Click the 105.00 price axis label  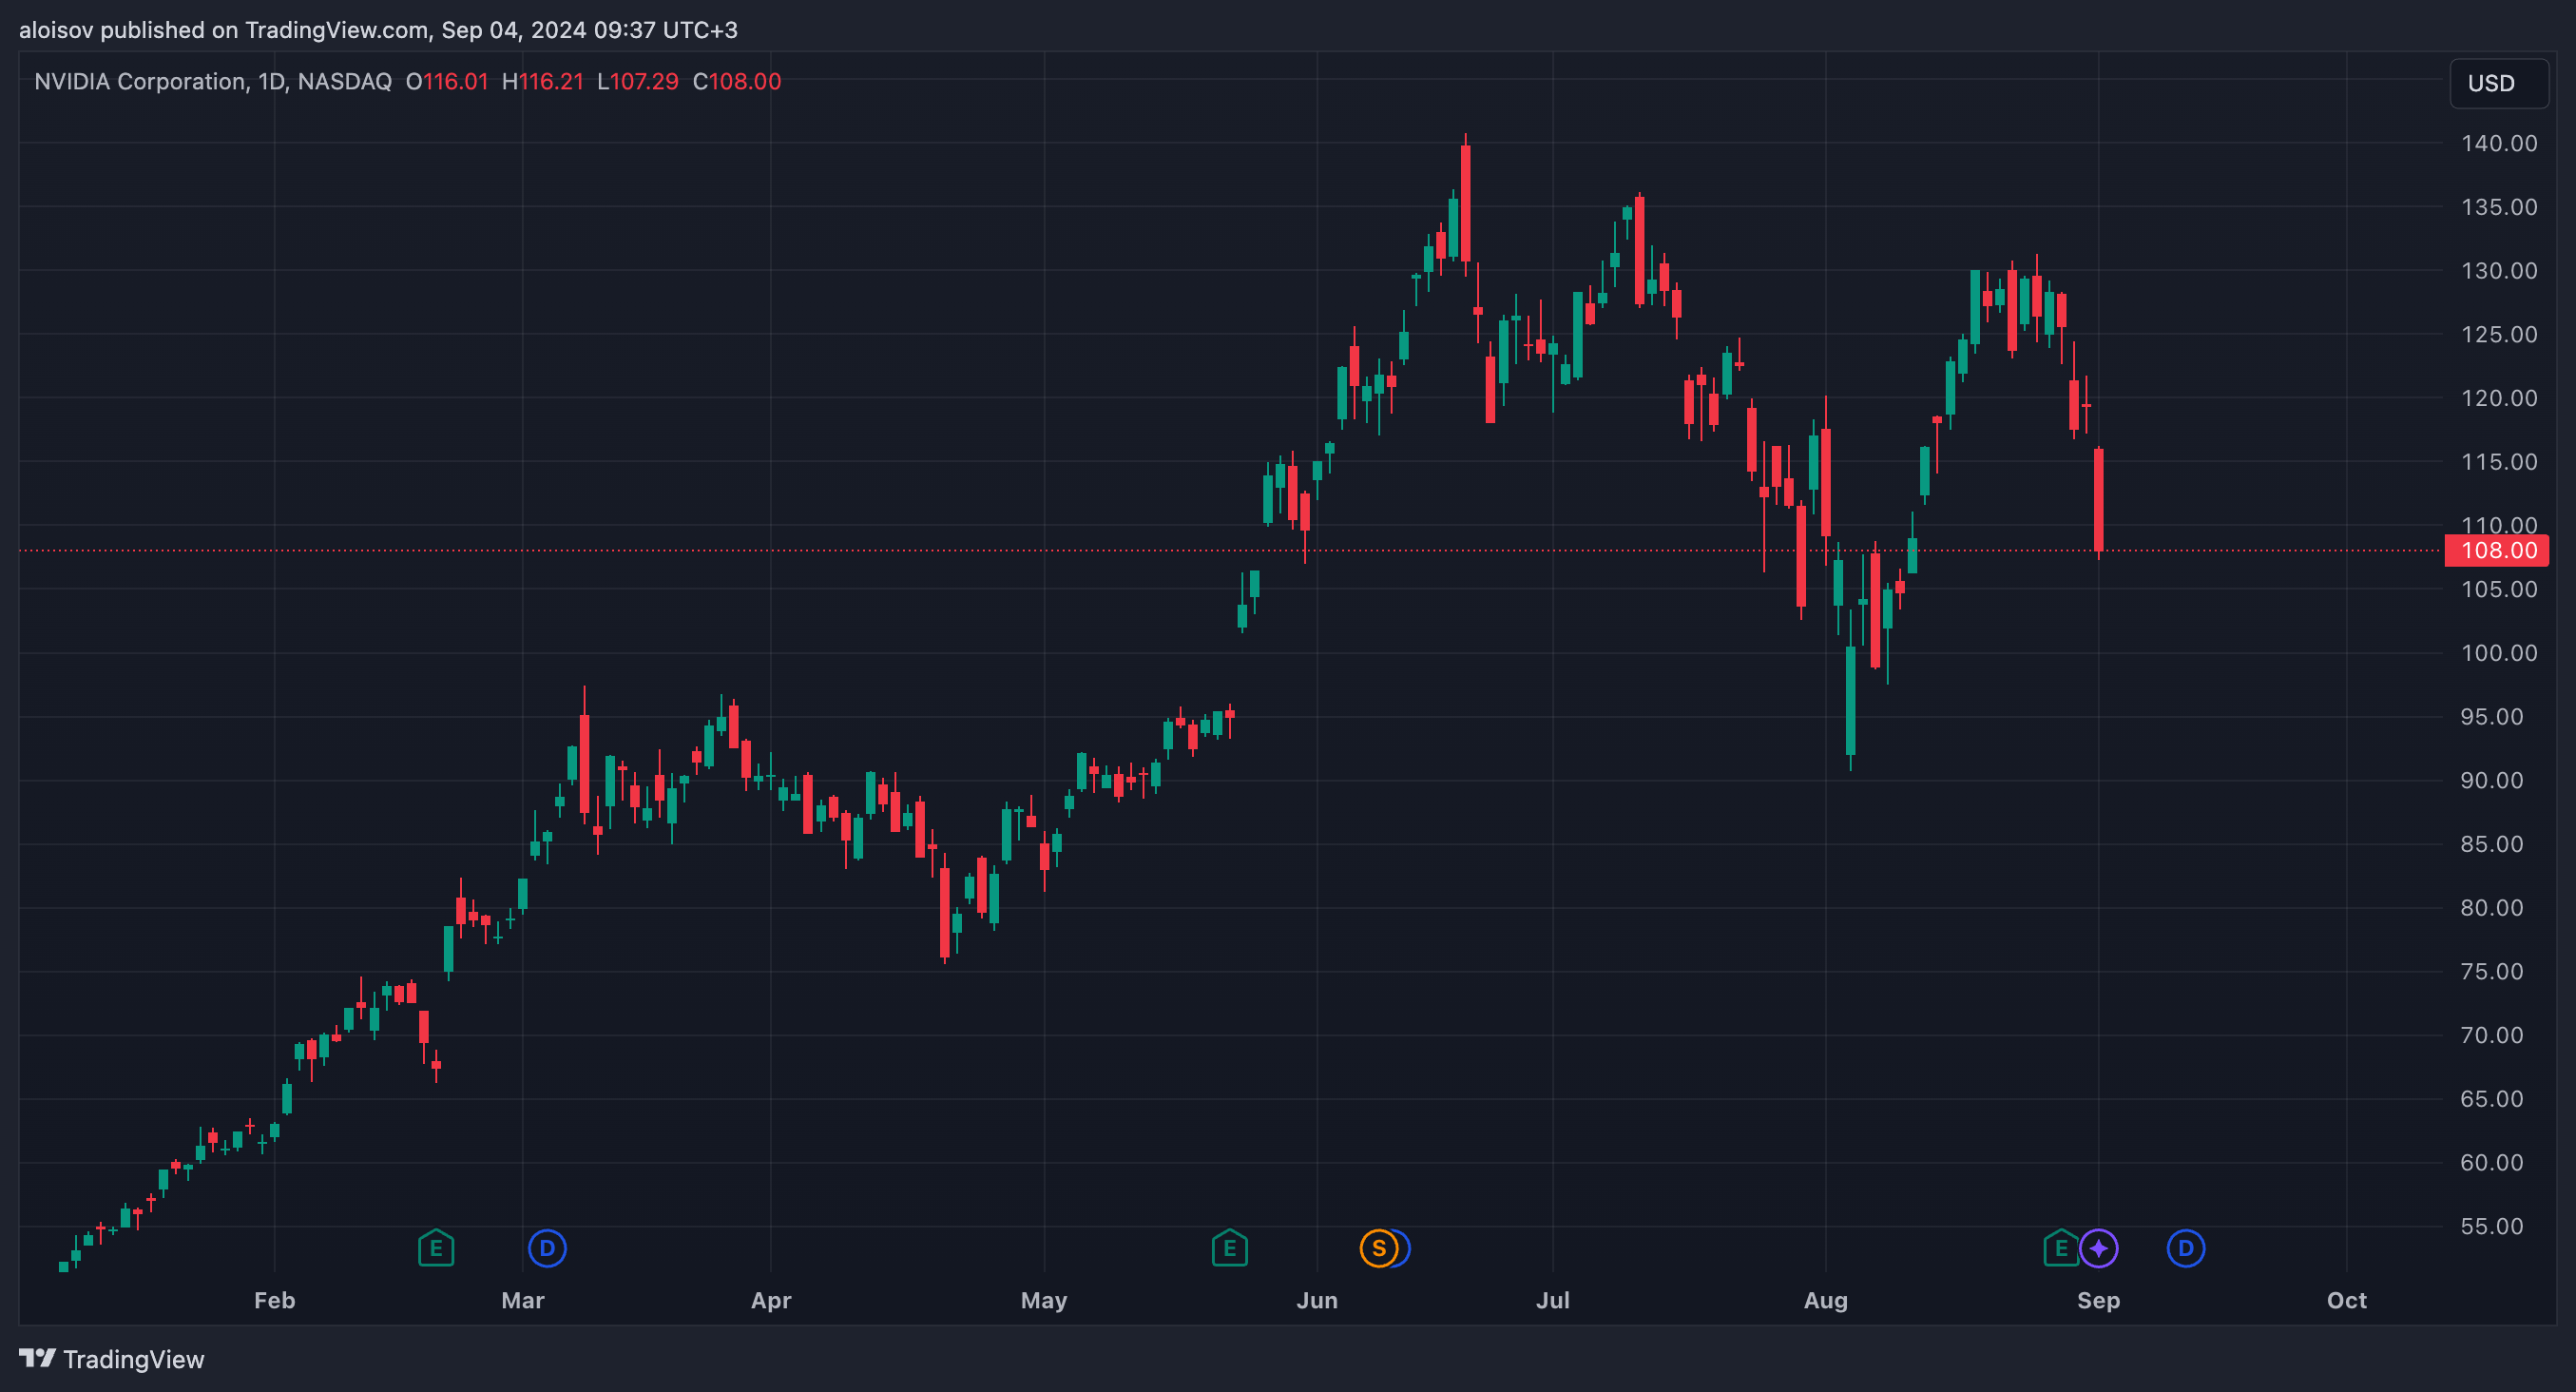[2499, 589]
